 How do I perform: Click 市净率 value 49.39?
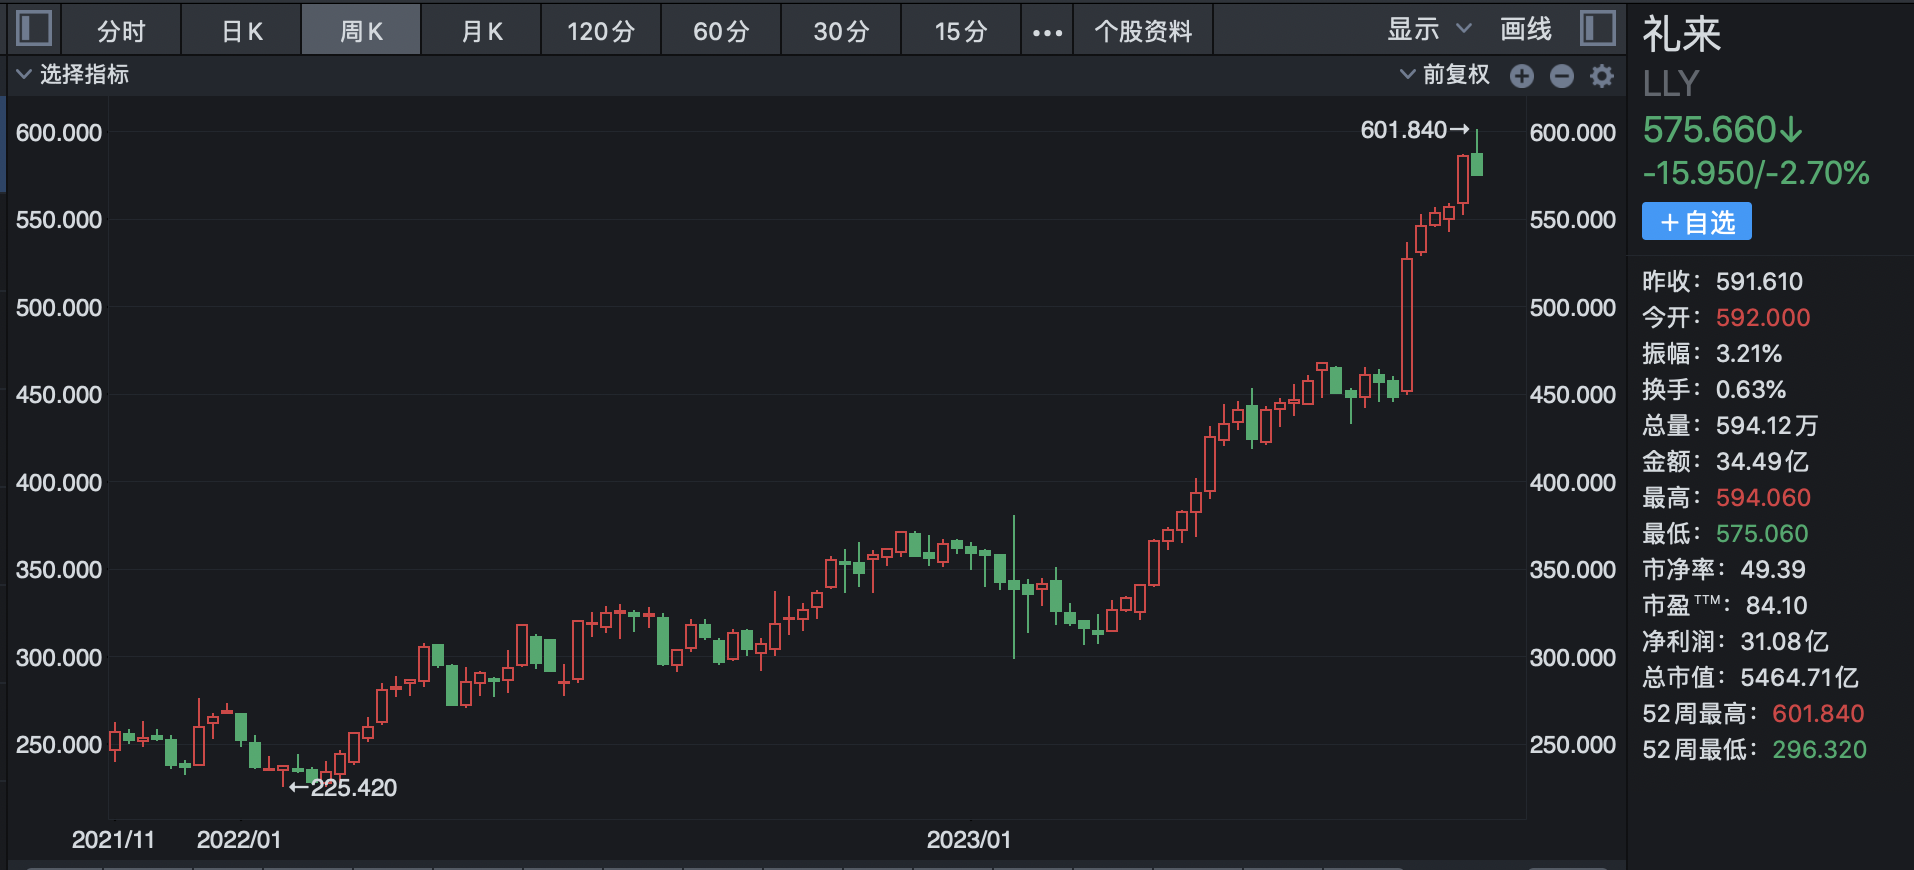[x=1773, y=569]
